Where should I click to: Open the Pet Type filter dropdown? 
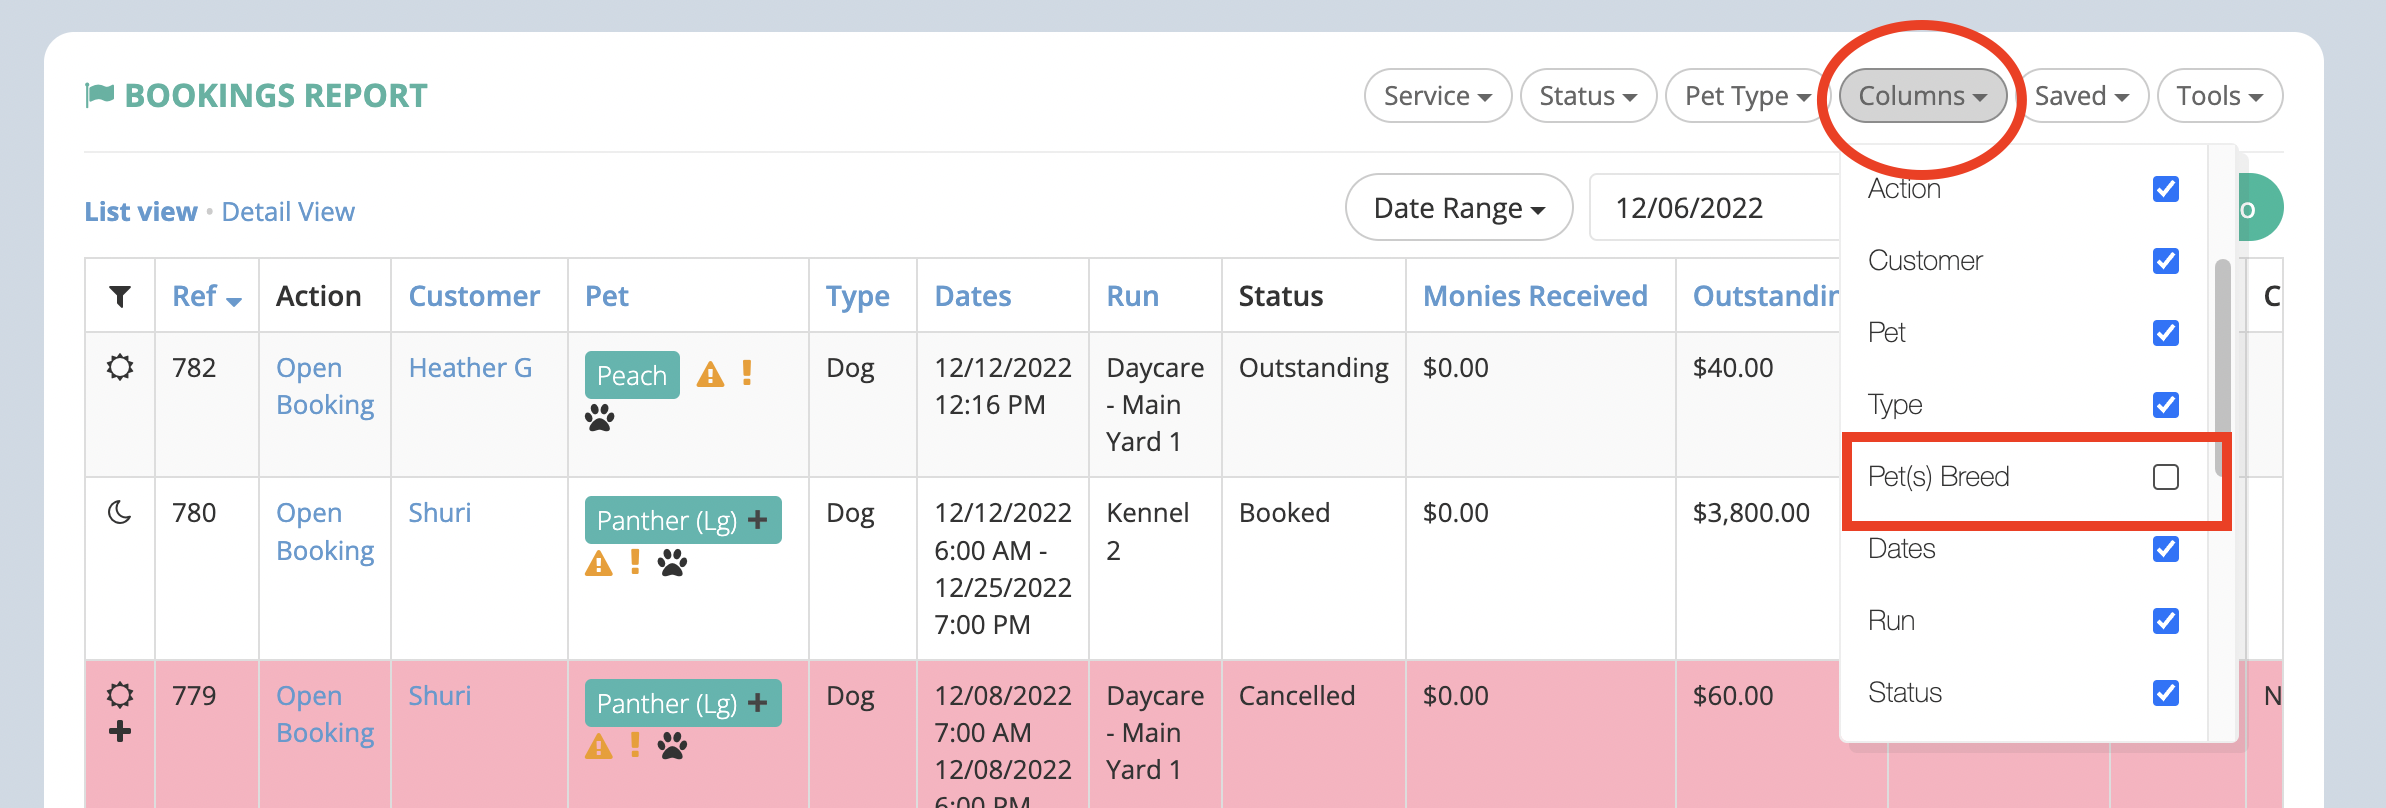pyautogui.click(x=1747, y=96)
